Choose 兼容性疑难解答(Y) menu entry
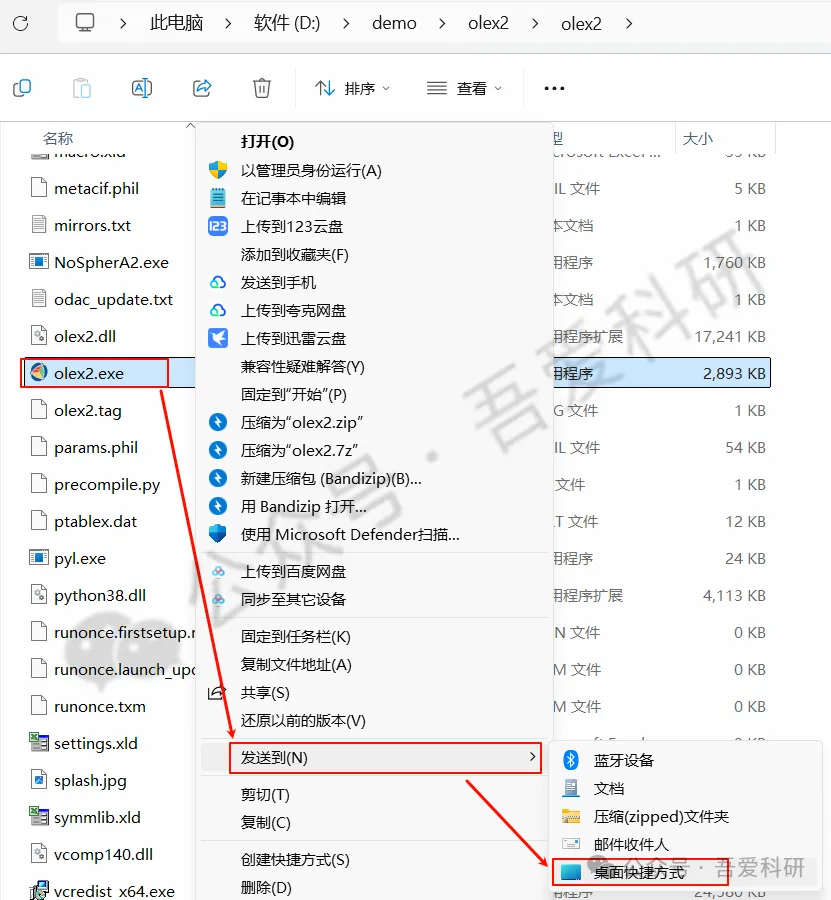The image size is (831, 900). (x=302, y=367)
